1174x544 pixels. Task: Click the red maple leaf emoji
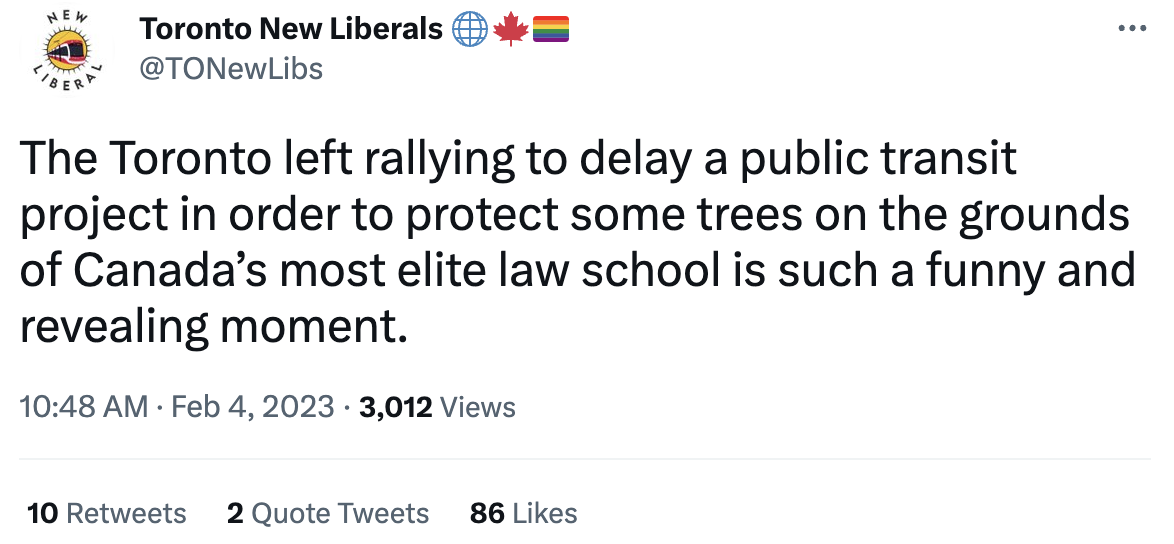click(x=510, y=30)
